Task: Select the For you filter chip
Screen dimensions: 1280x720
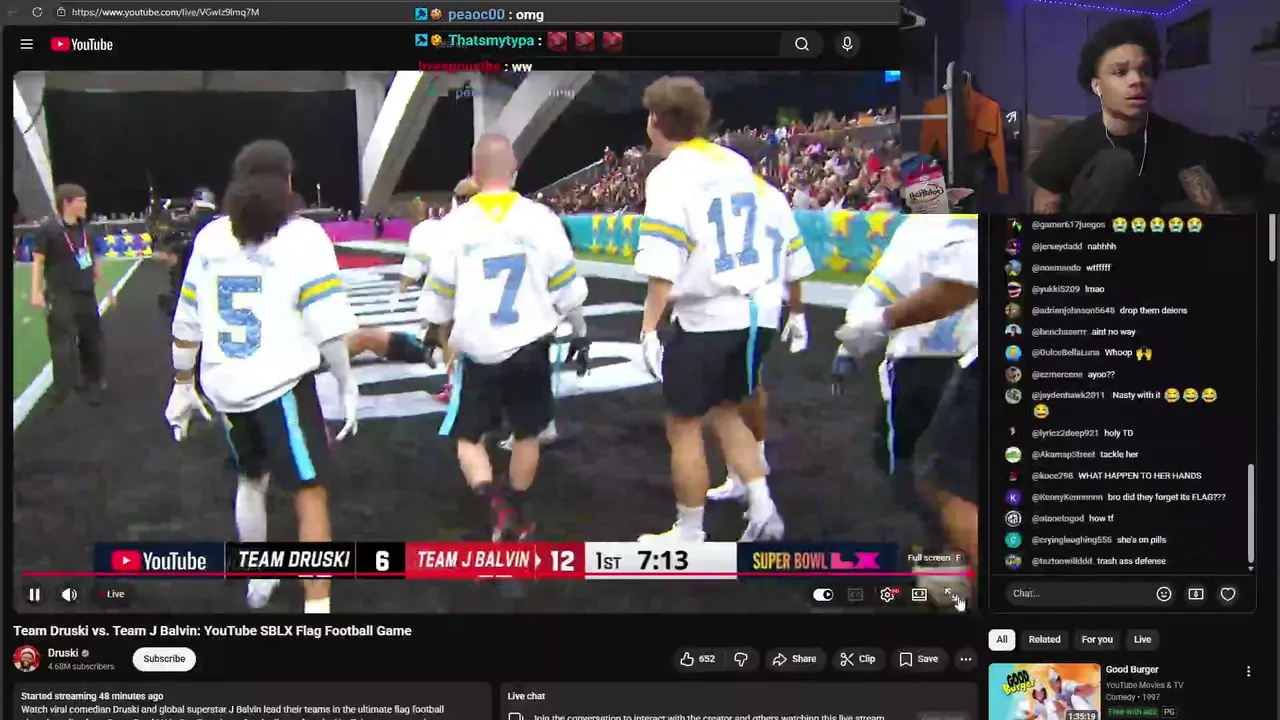Action: coord(1097,639)
